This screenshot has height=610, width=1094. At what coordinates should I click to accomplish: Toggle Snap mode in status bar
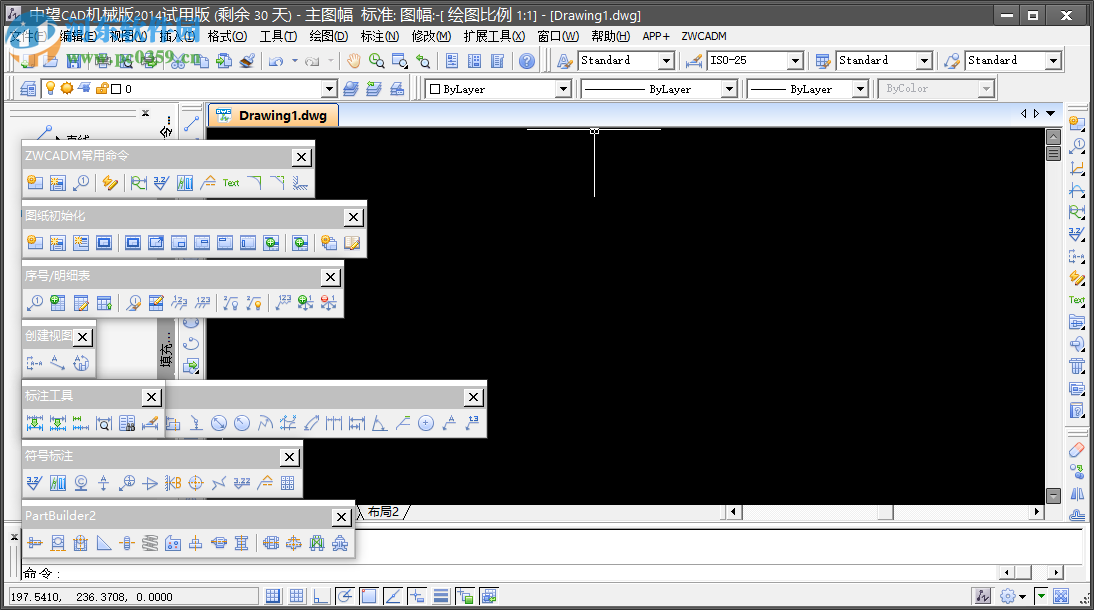point(273,596)
